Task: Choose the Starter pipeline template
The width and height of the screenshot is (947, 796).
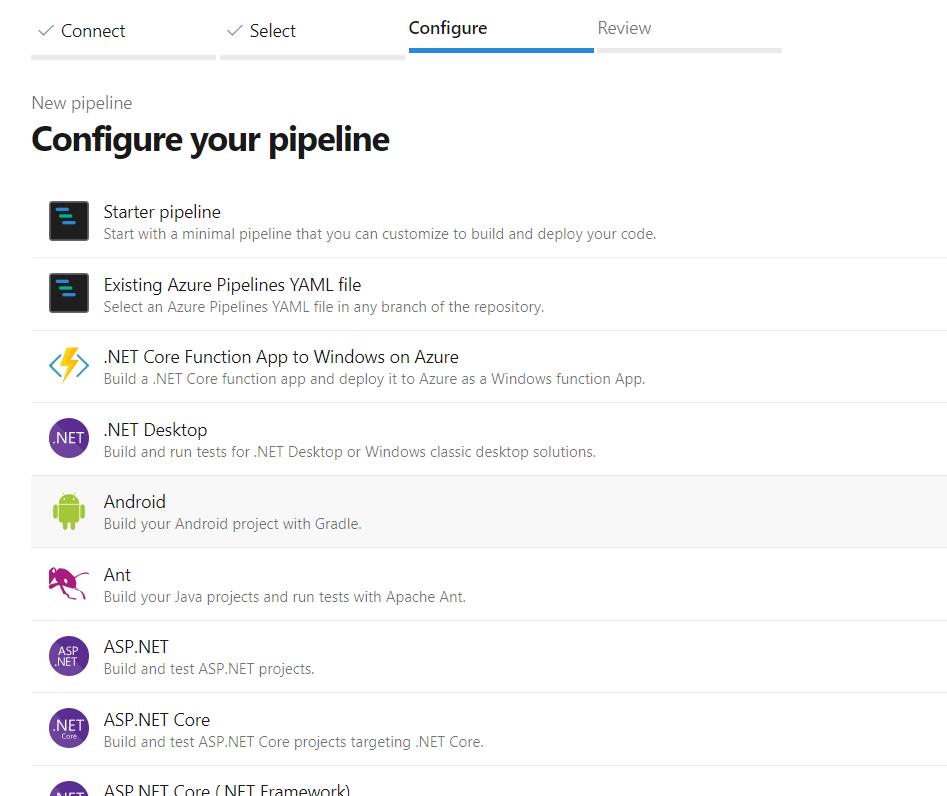Action: [x=162, y=212]
